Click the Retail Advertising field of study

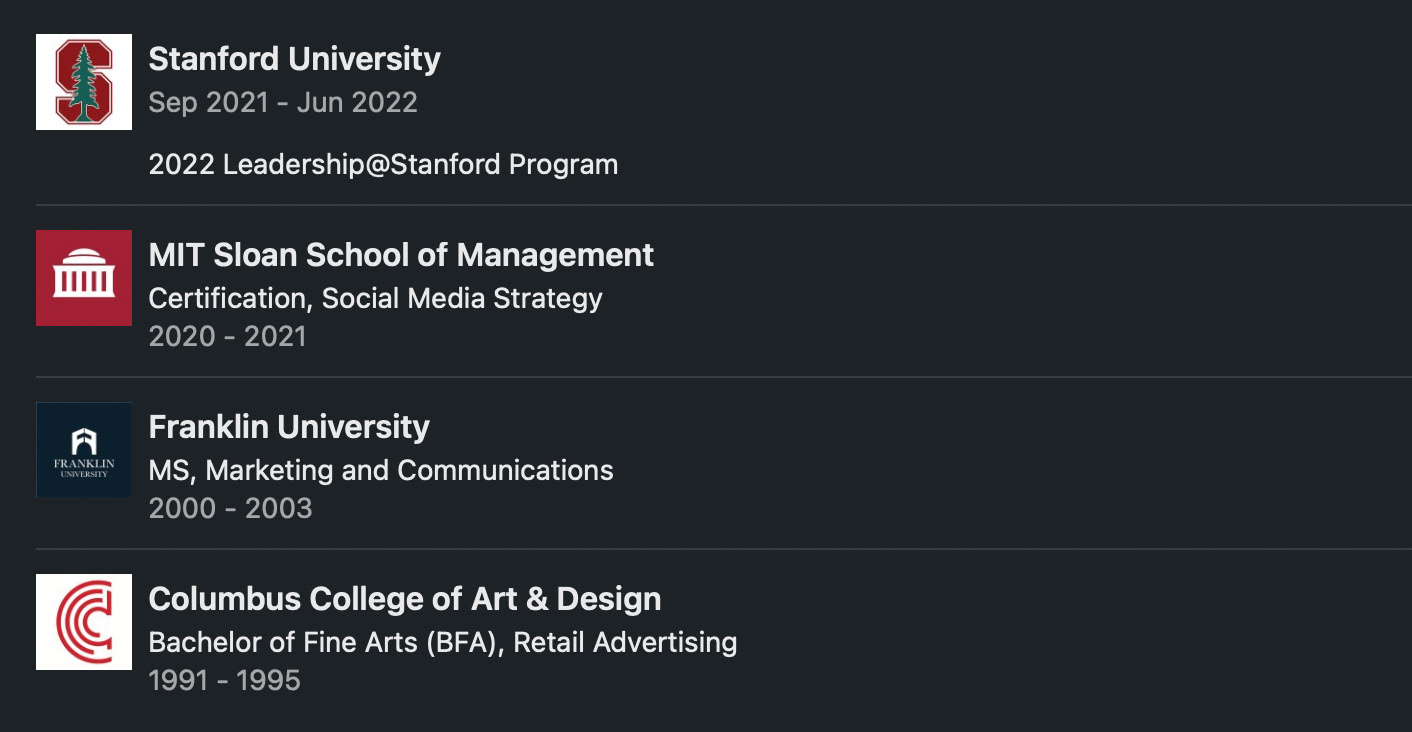626,642
